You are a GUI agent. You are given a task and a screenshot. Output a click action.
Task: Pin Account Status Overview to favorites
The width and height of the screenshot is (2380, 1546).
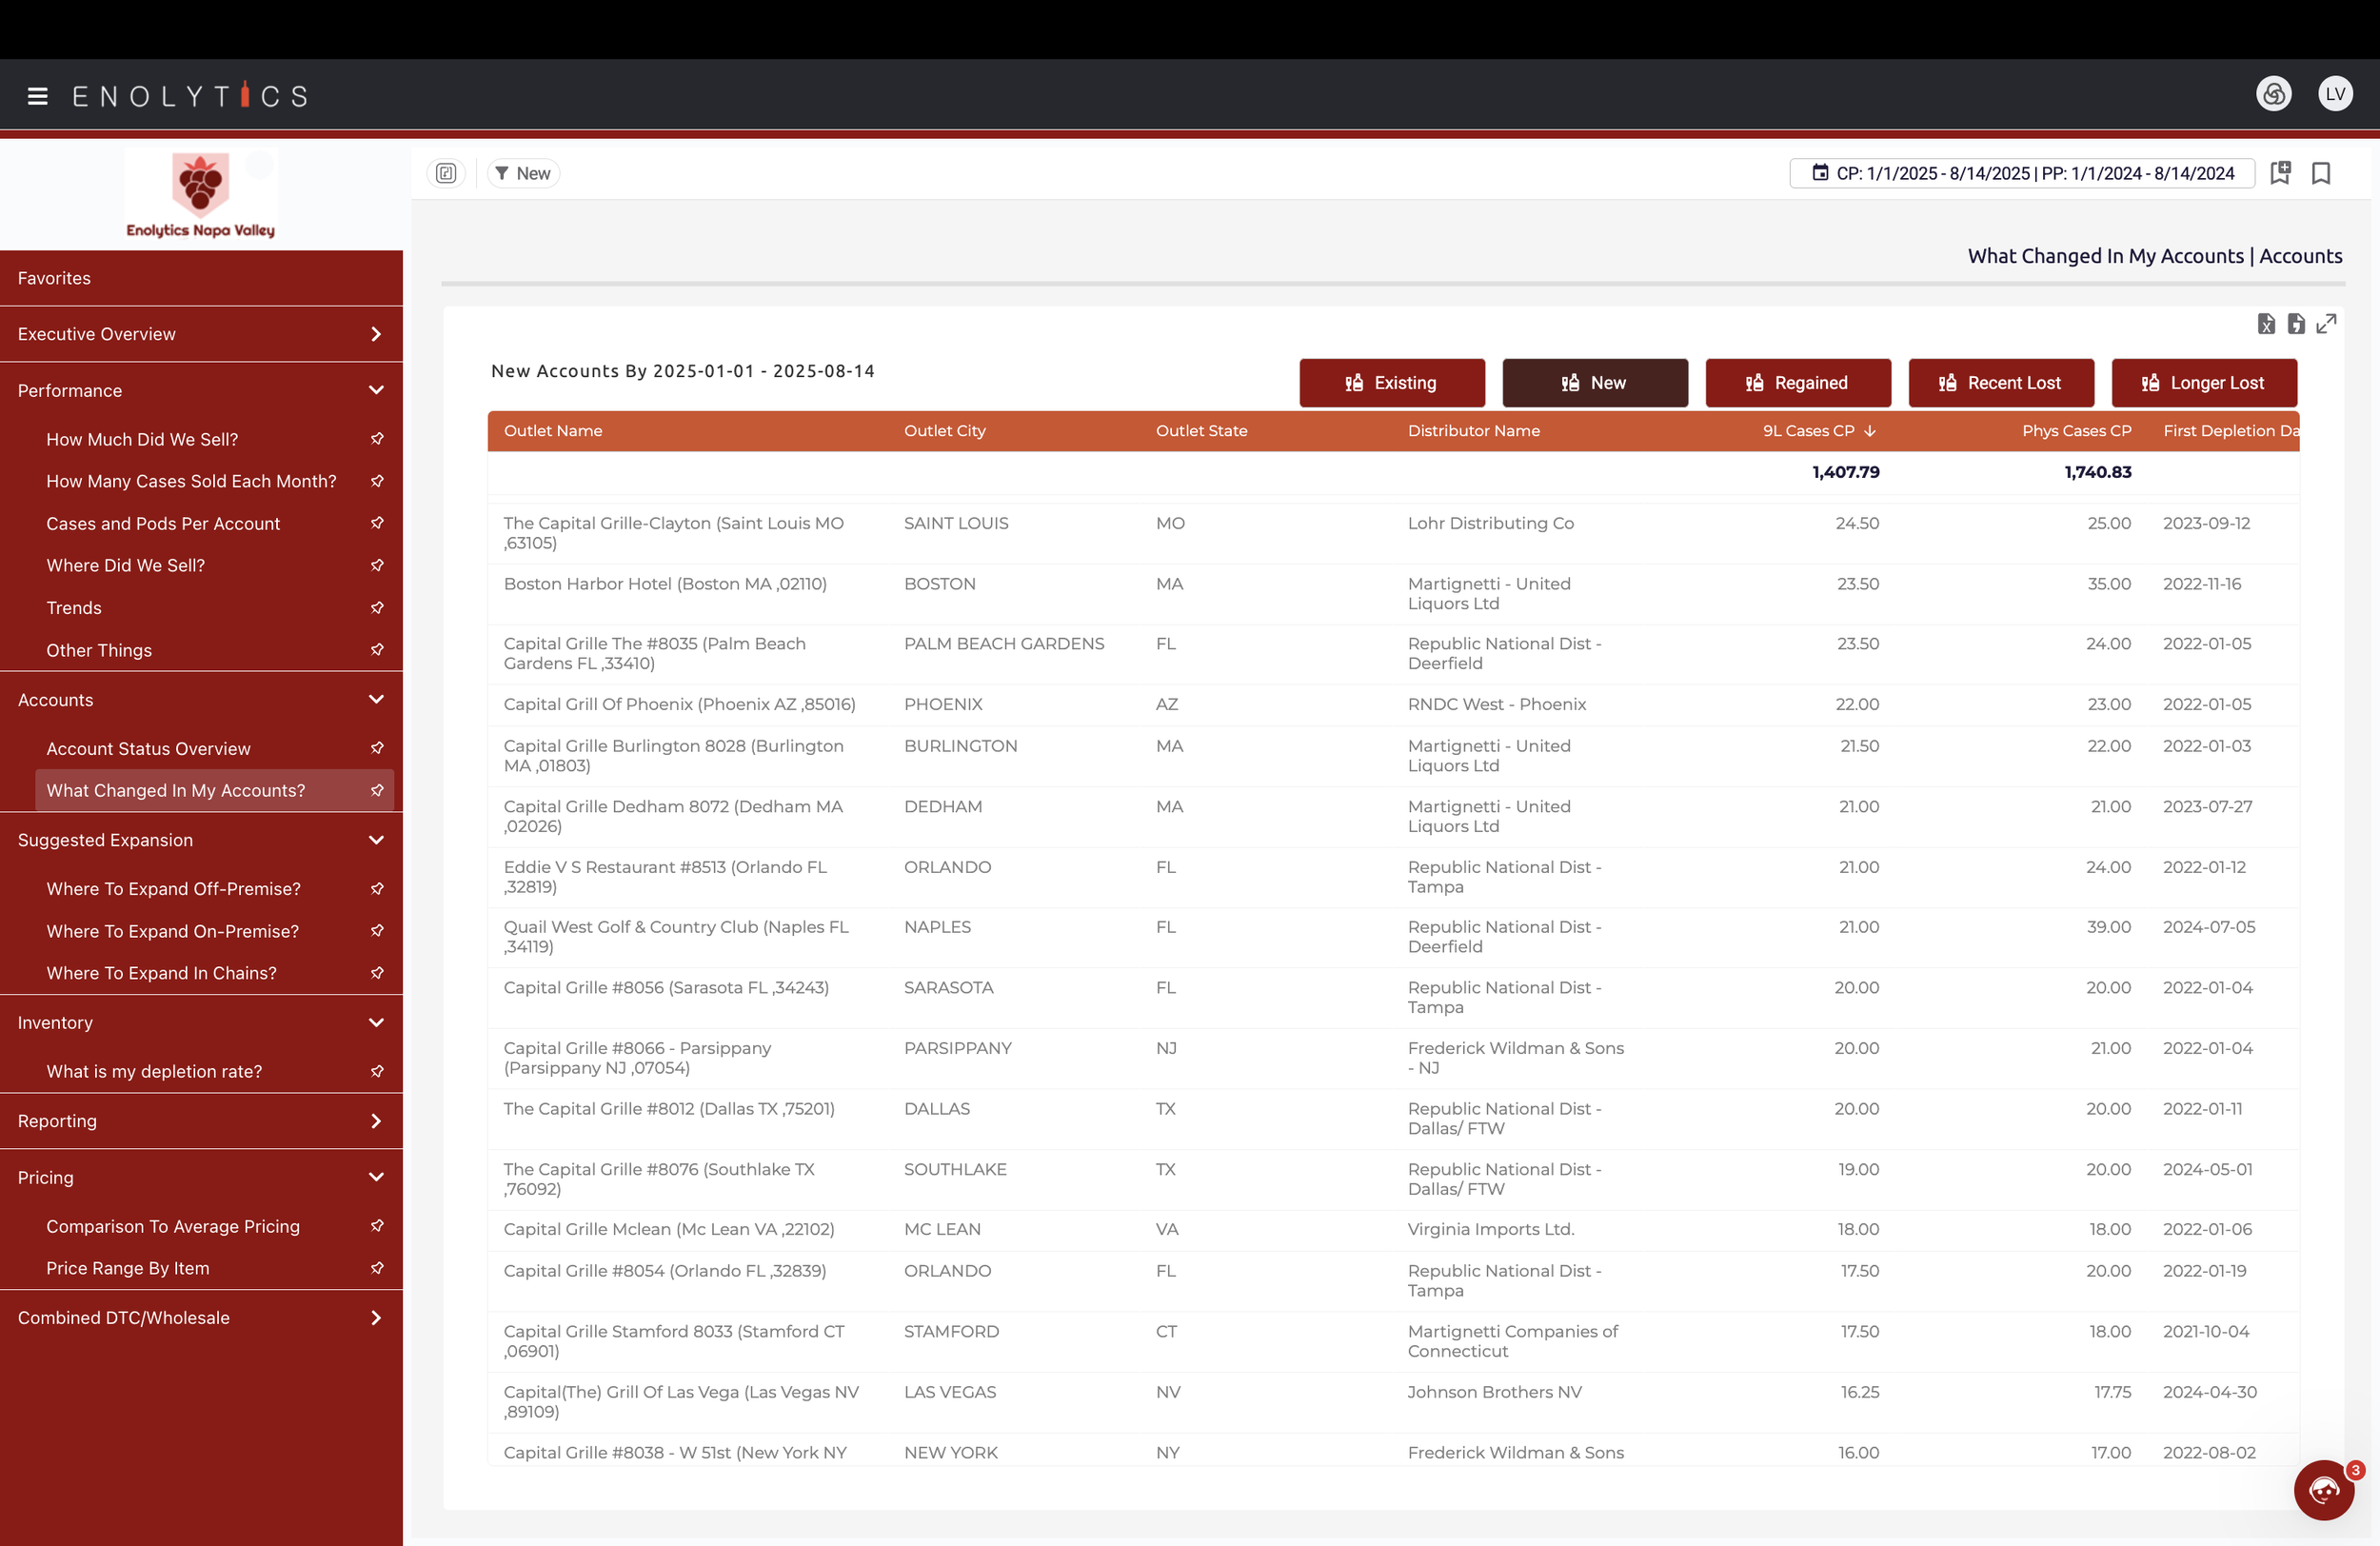tap(377, 748)
